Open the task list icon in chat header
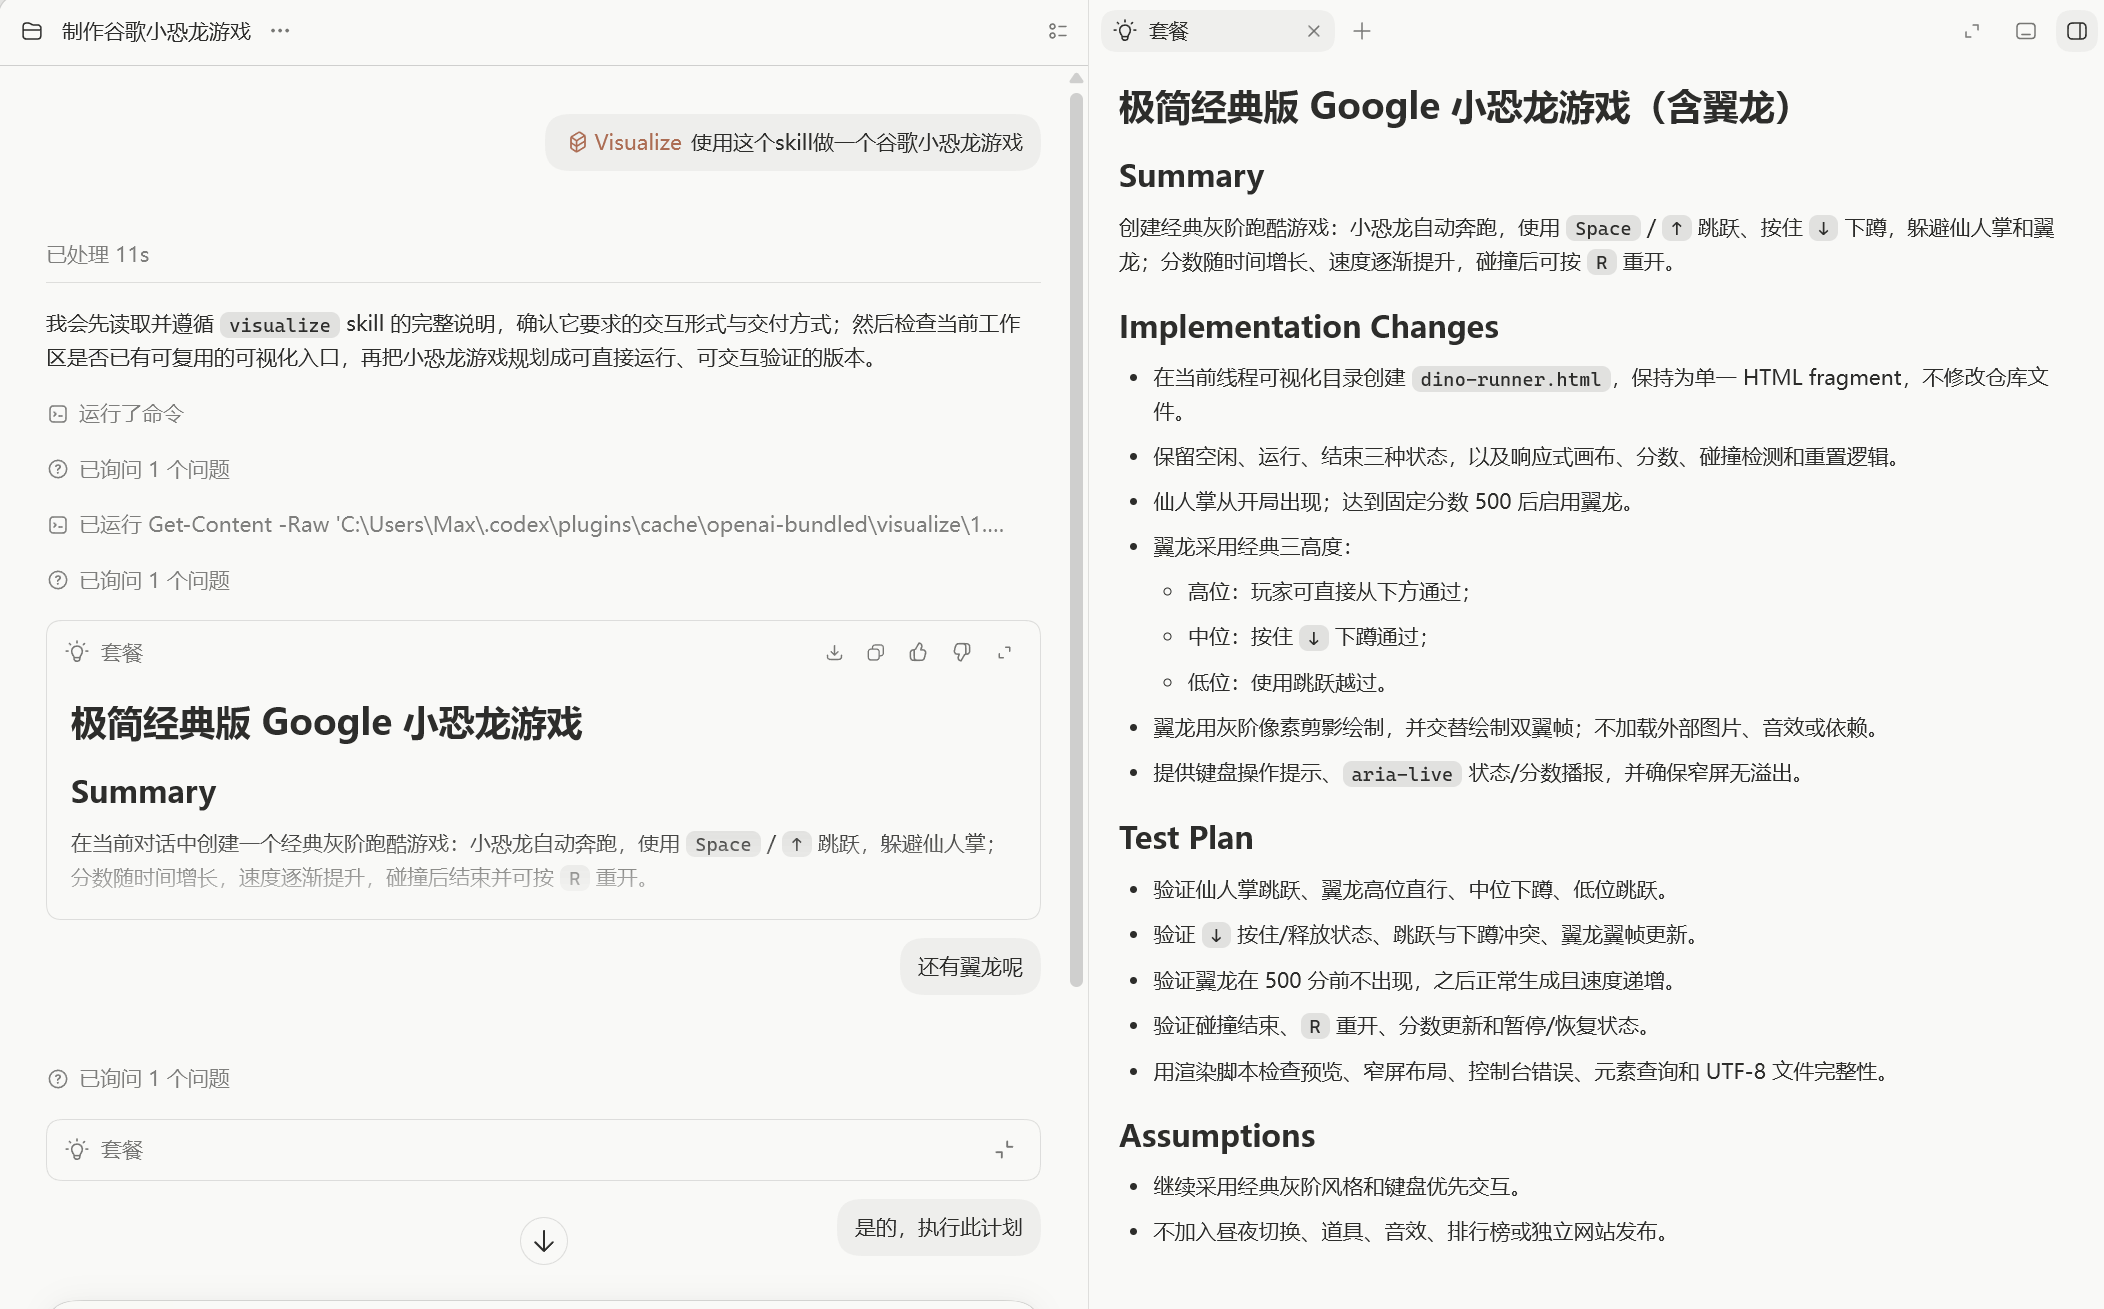 click(x=1058, y=32)
